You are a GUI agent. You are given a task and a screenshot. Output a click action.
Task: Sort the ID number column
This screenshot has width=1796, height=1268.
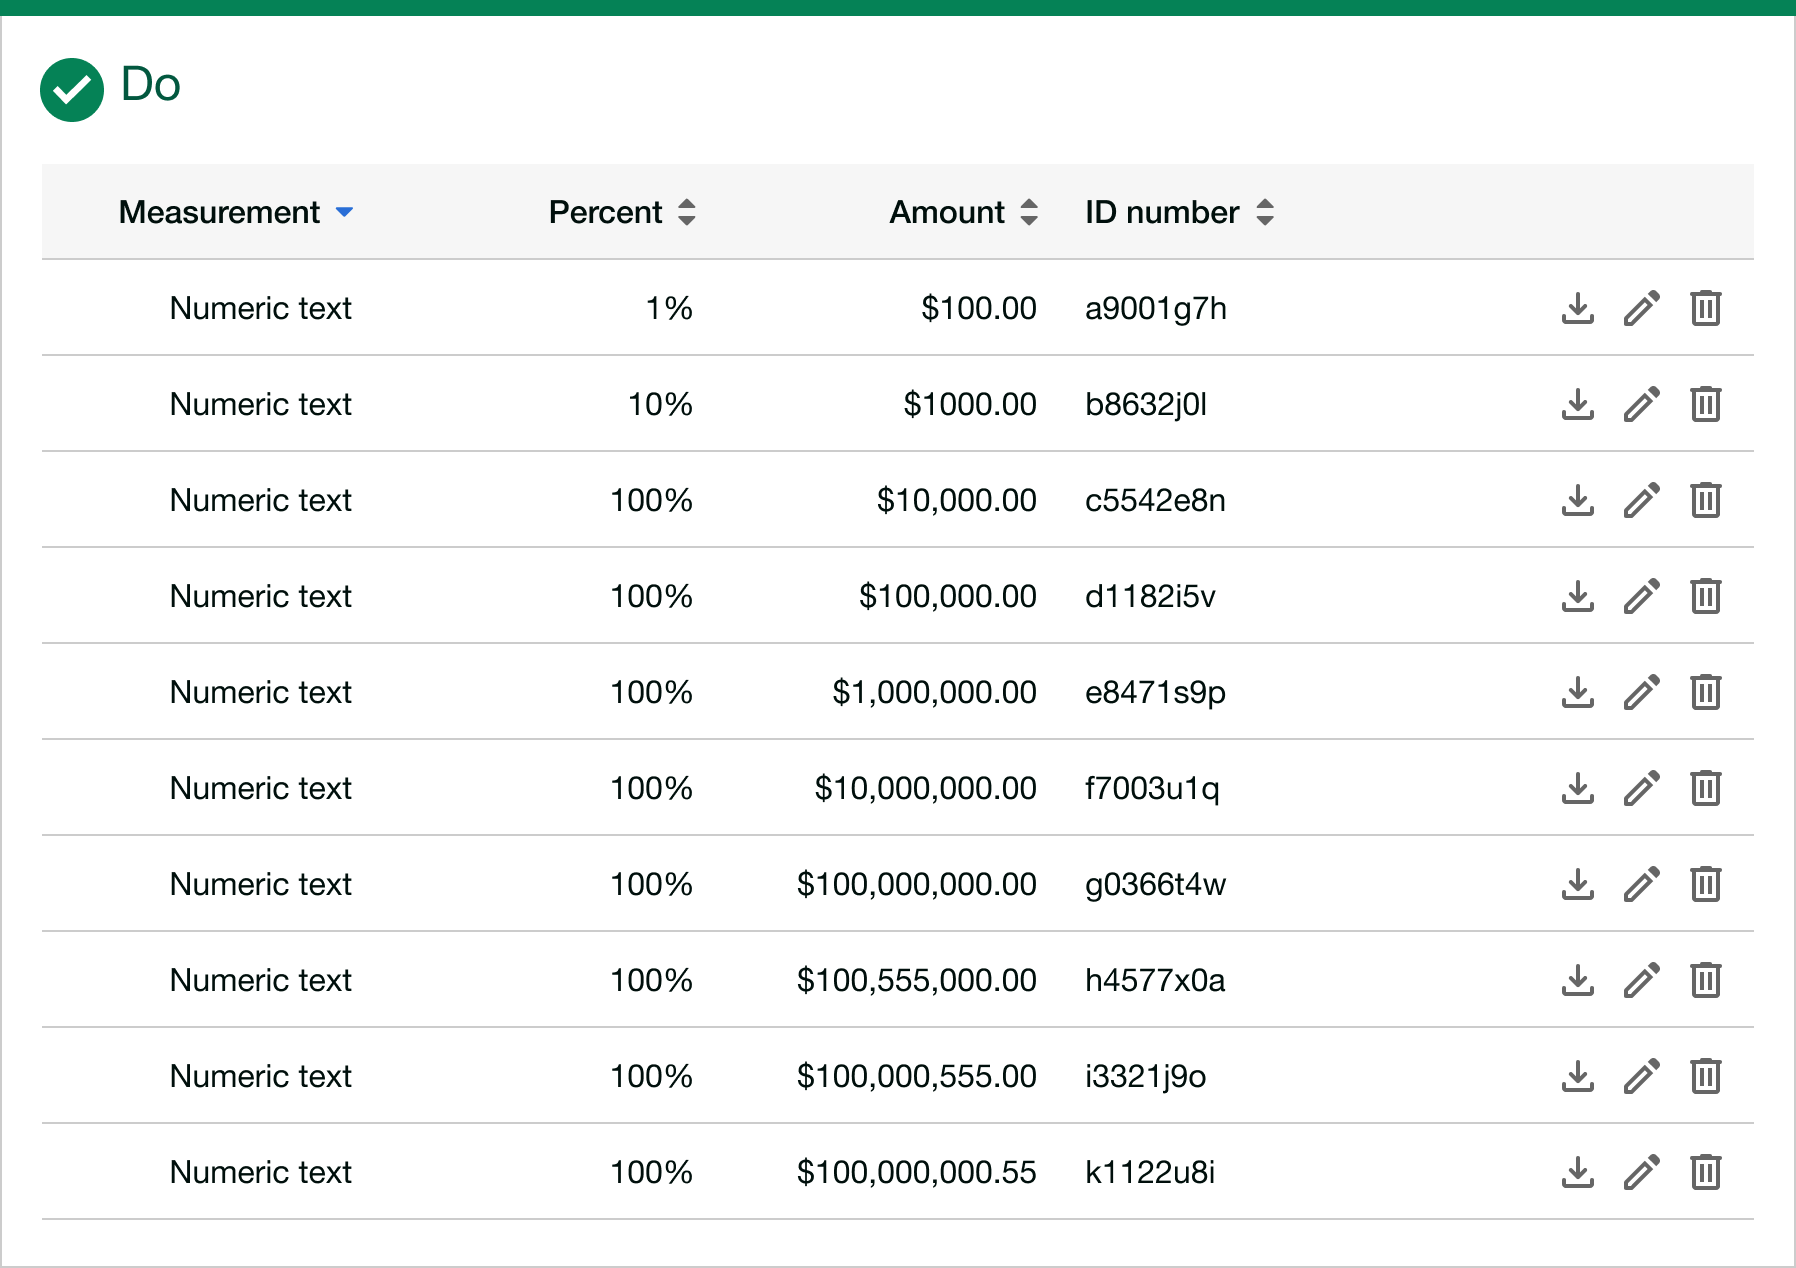coord(1265,212)
